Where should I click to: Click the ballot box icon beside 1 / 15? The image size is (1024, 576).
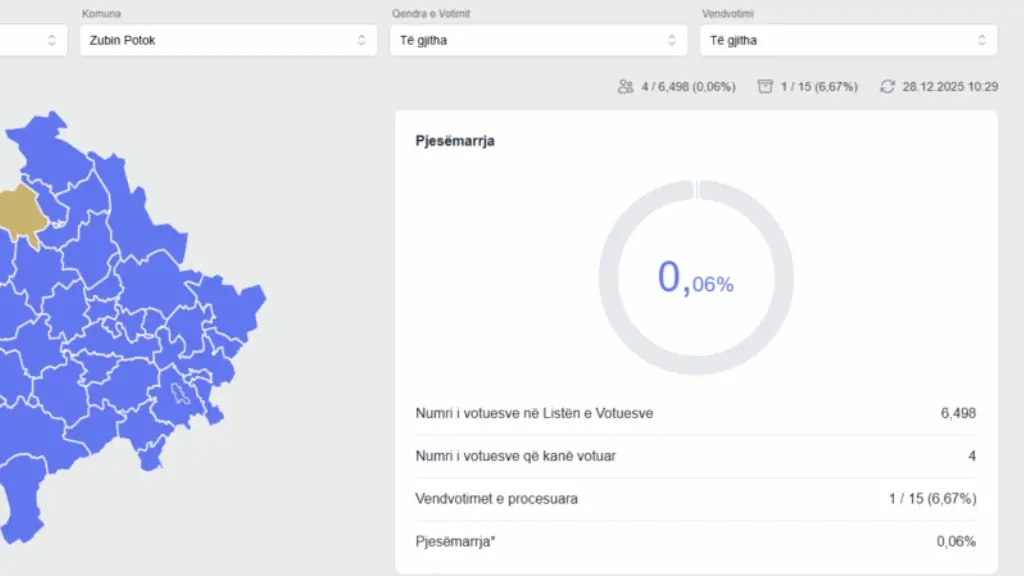pos(765,87)
